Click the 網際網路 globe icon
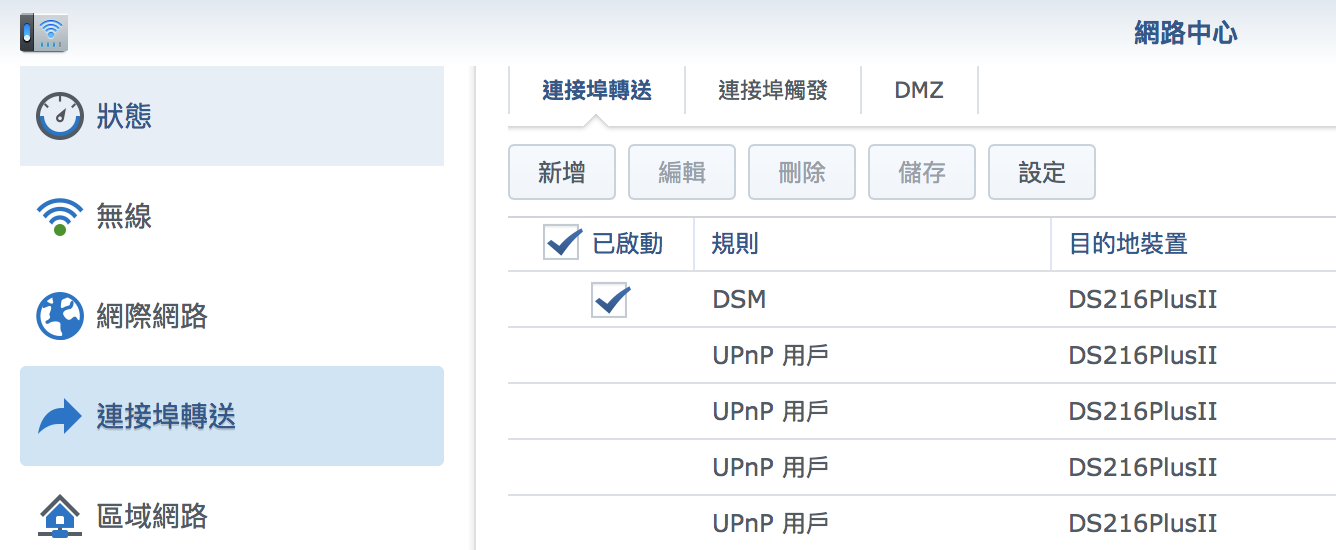Viewport: 1336px width, 550px height. point(60,316)
